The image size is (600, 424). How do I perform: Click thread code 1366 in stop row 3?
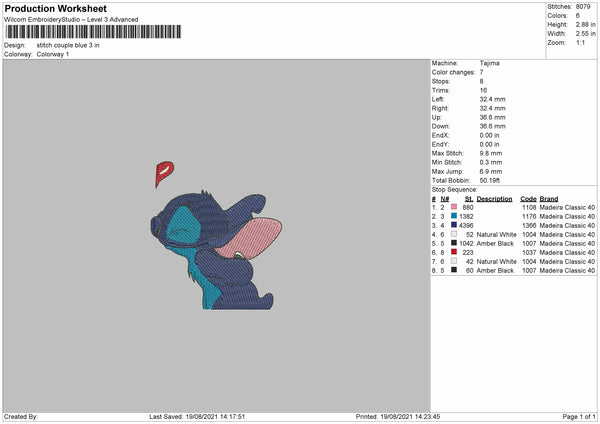[529, 225]
